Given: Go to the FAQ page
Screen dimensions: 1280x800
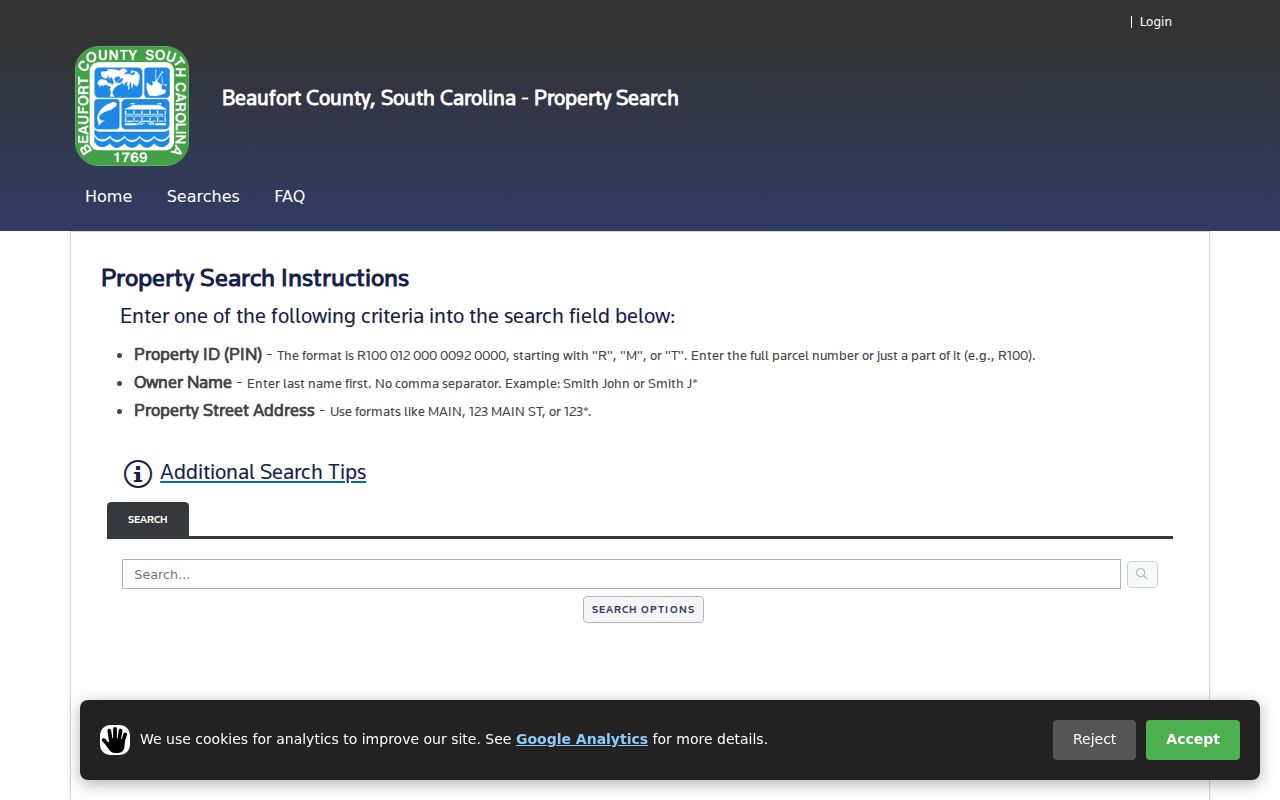Looking at the screenshot, I should [290, 196].
